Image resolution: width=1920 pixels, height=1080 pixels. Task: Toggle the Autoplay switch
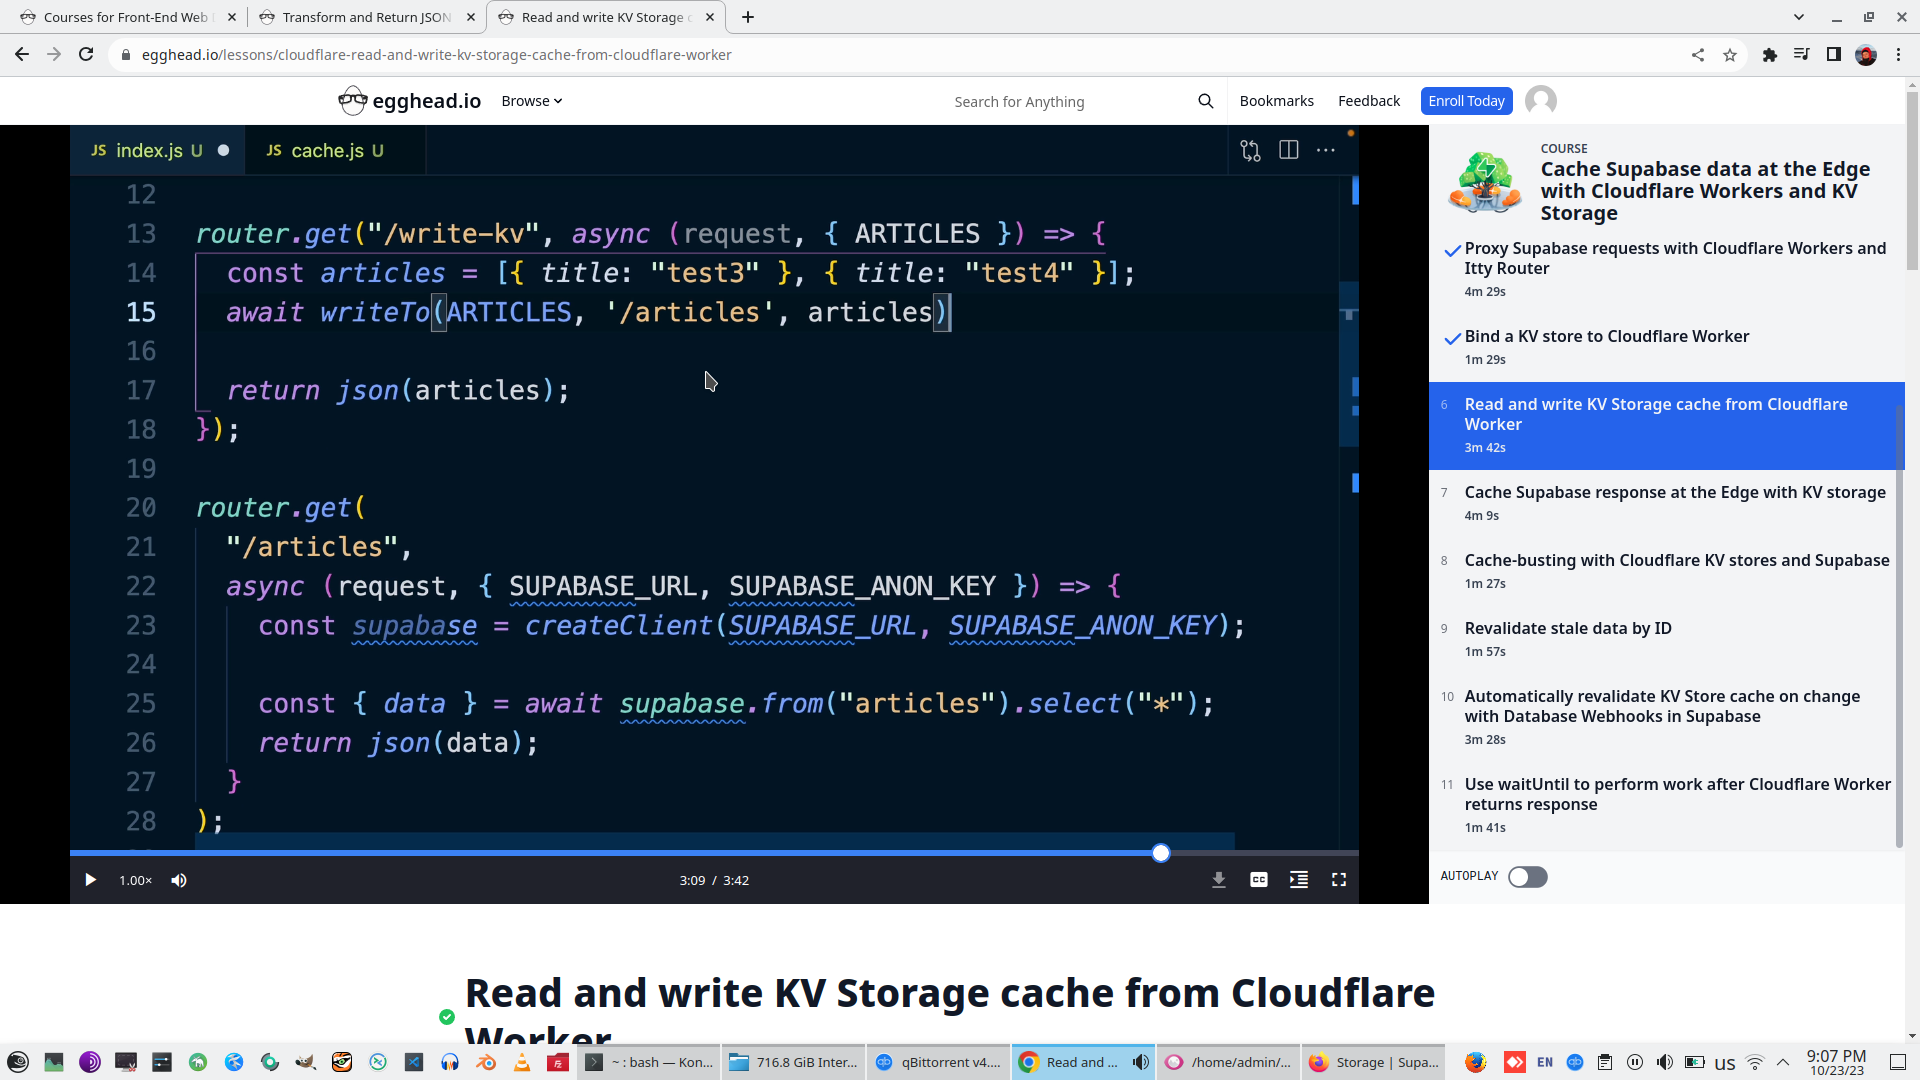[x=1527, y=877]
